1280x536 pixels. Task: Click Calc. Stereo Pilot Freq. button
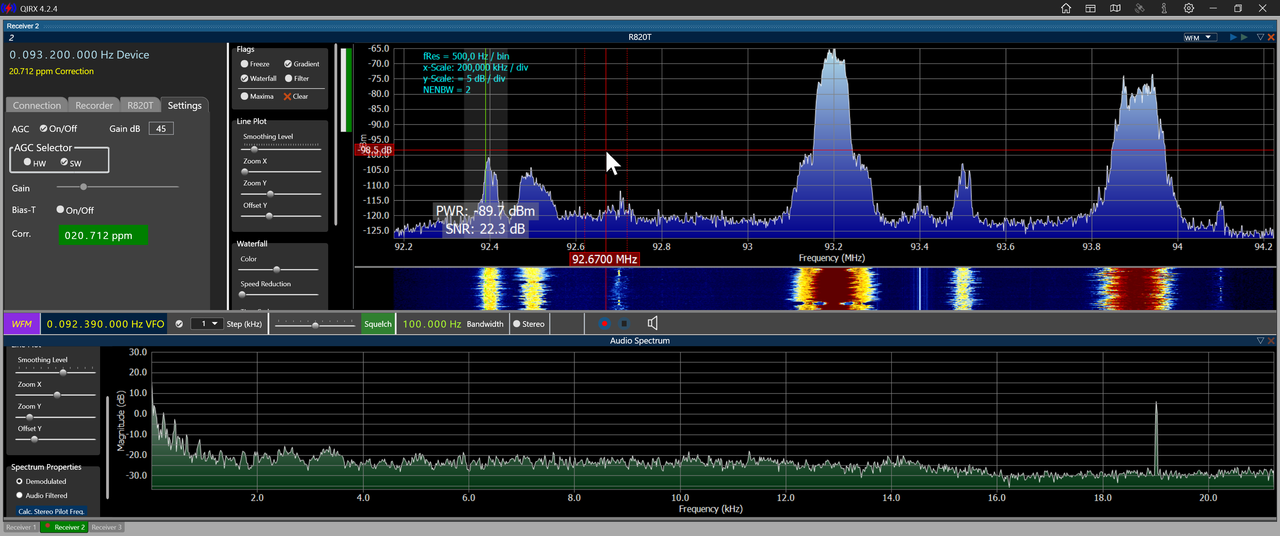click(x=51, y=511)
